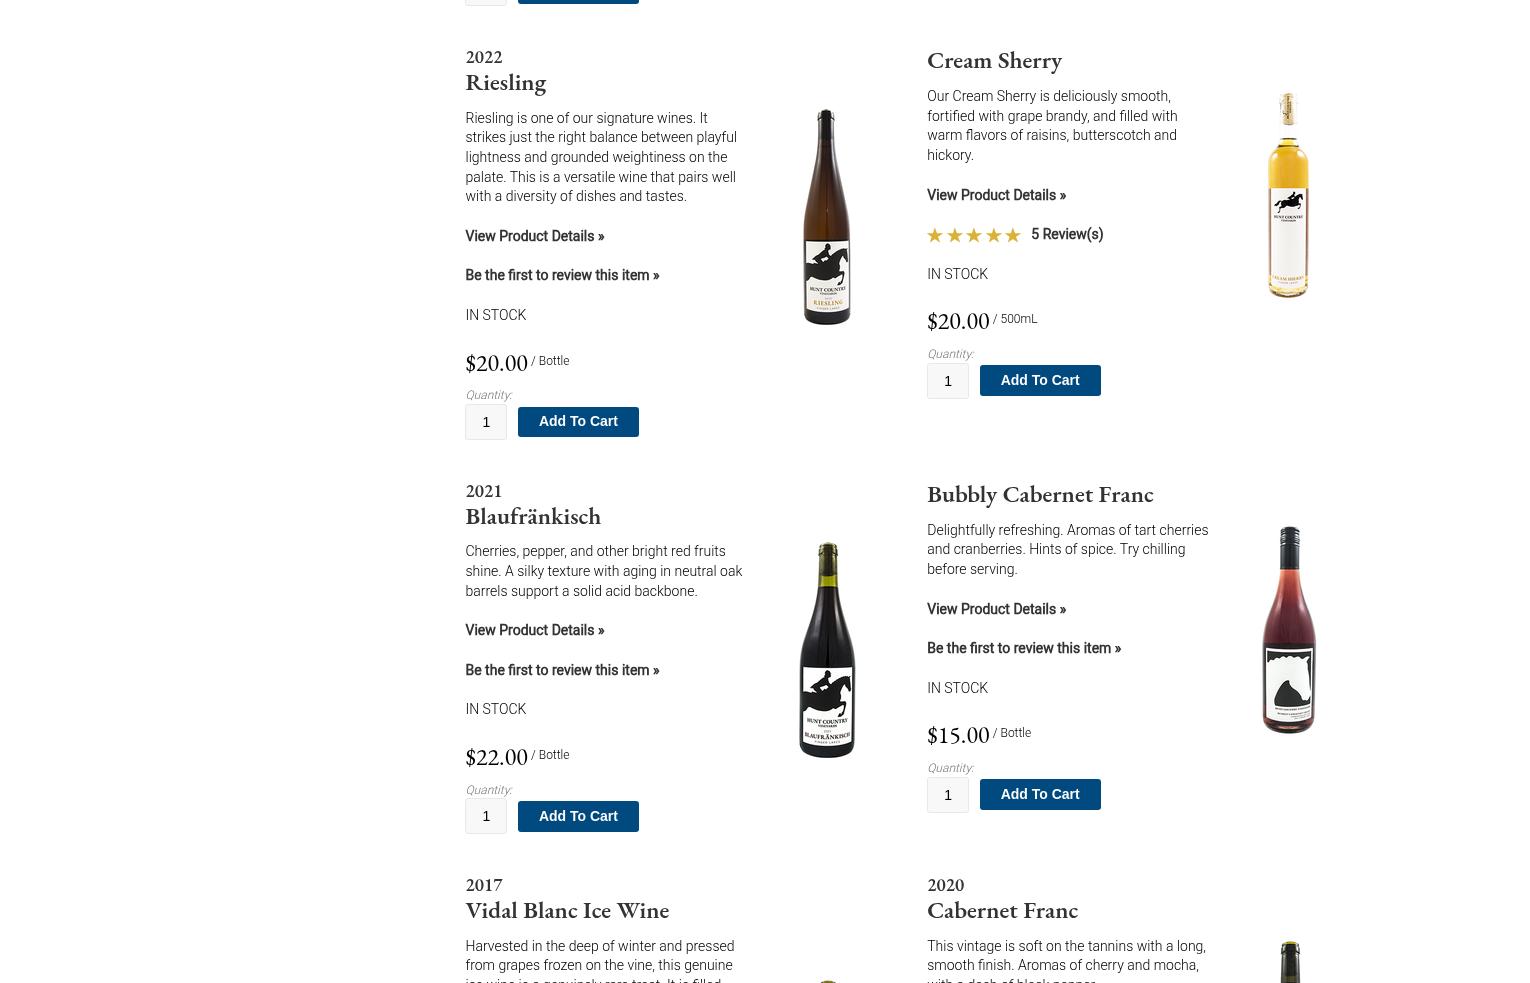Focus the Blaufränkisch quantity field
The height and width of the screenshot is (983, 1530).
(486, 816)
